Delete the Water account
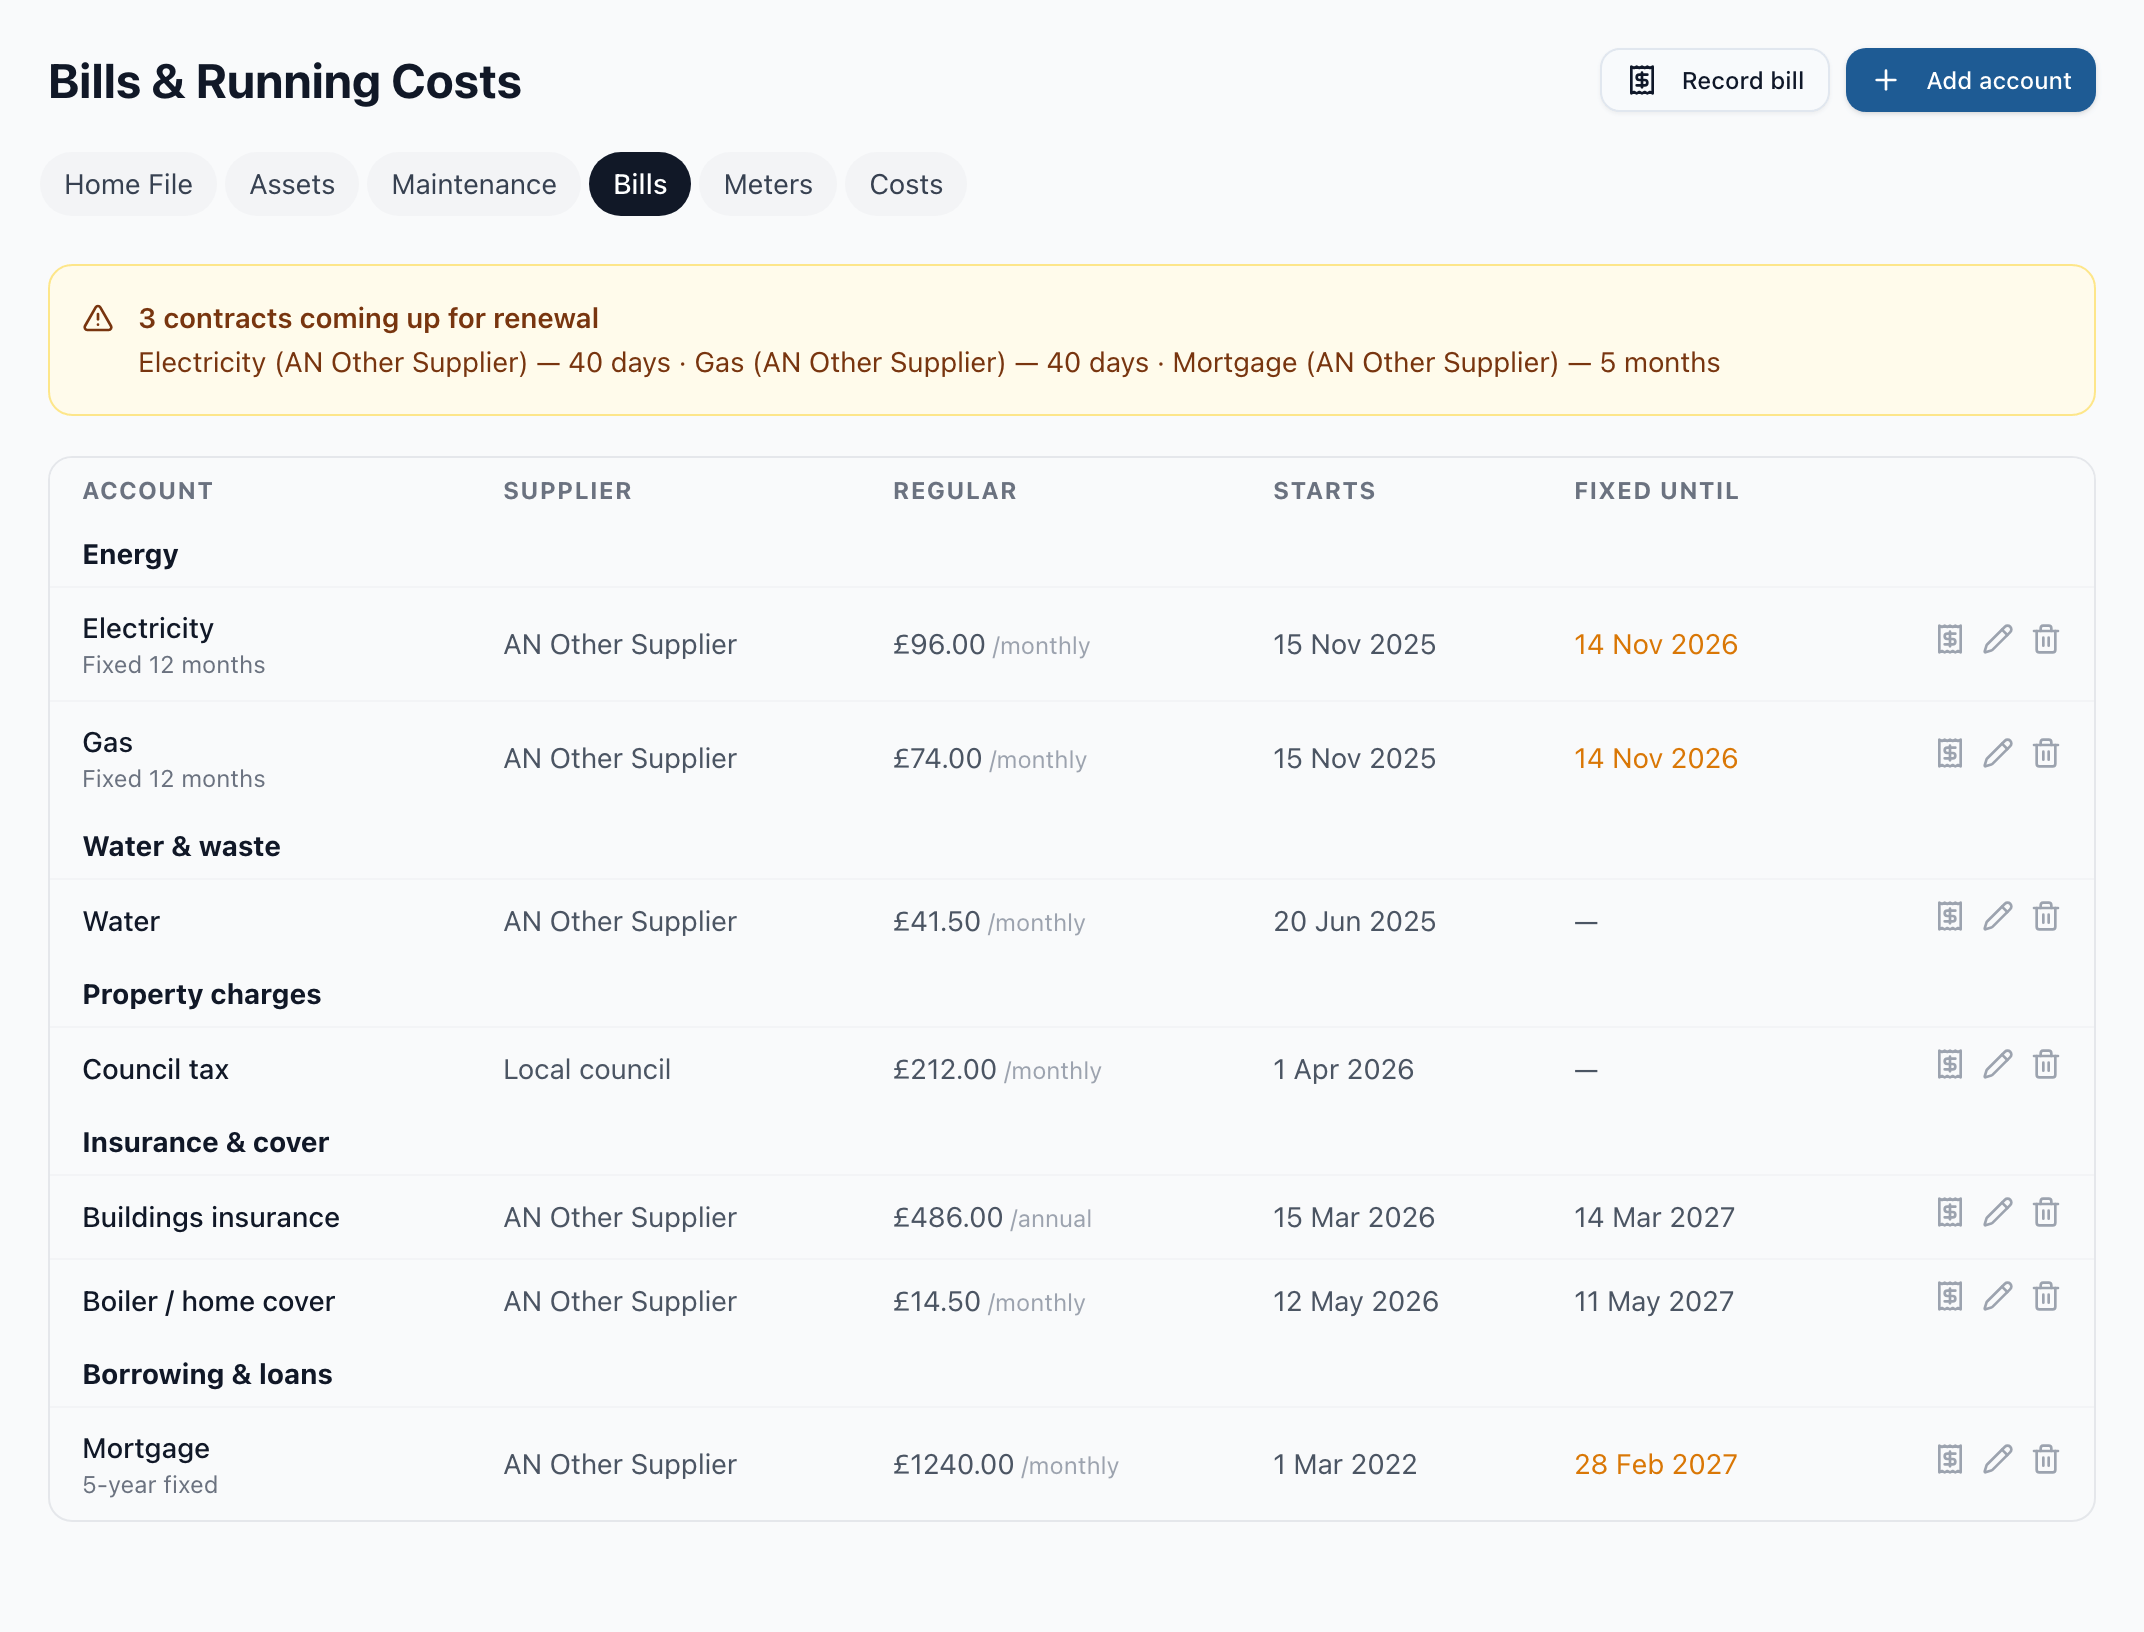The height and width of the screenshot is (1632, 2144). (x=2045, y=917)
